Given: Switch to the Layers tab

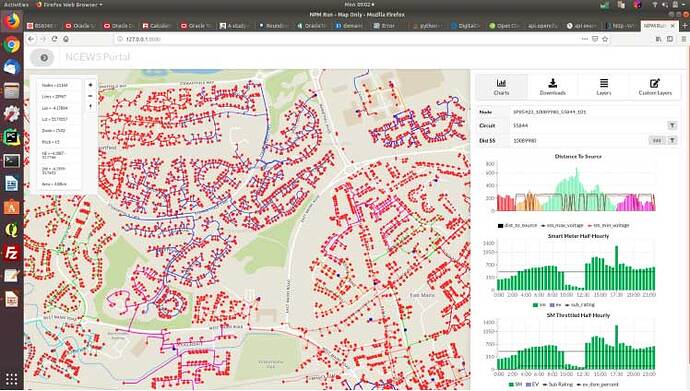Looking at the screenshot, I should click(x=604, y=87).
